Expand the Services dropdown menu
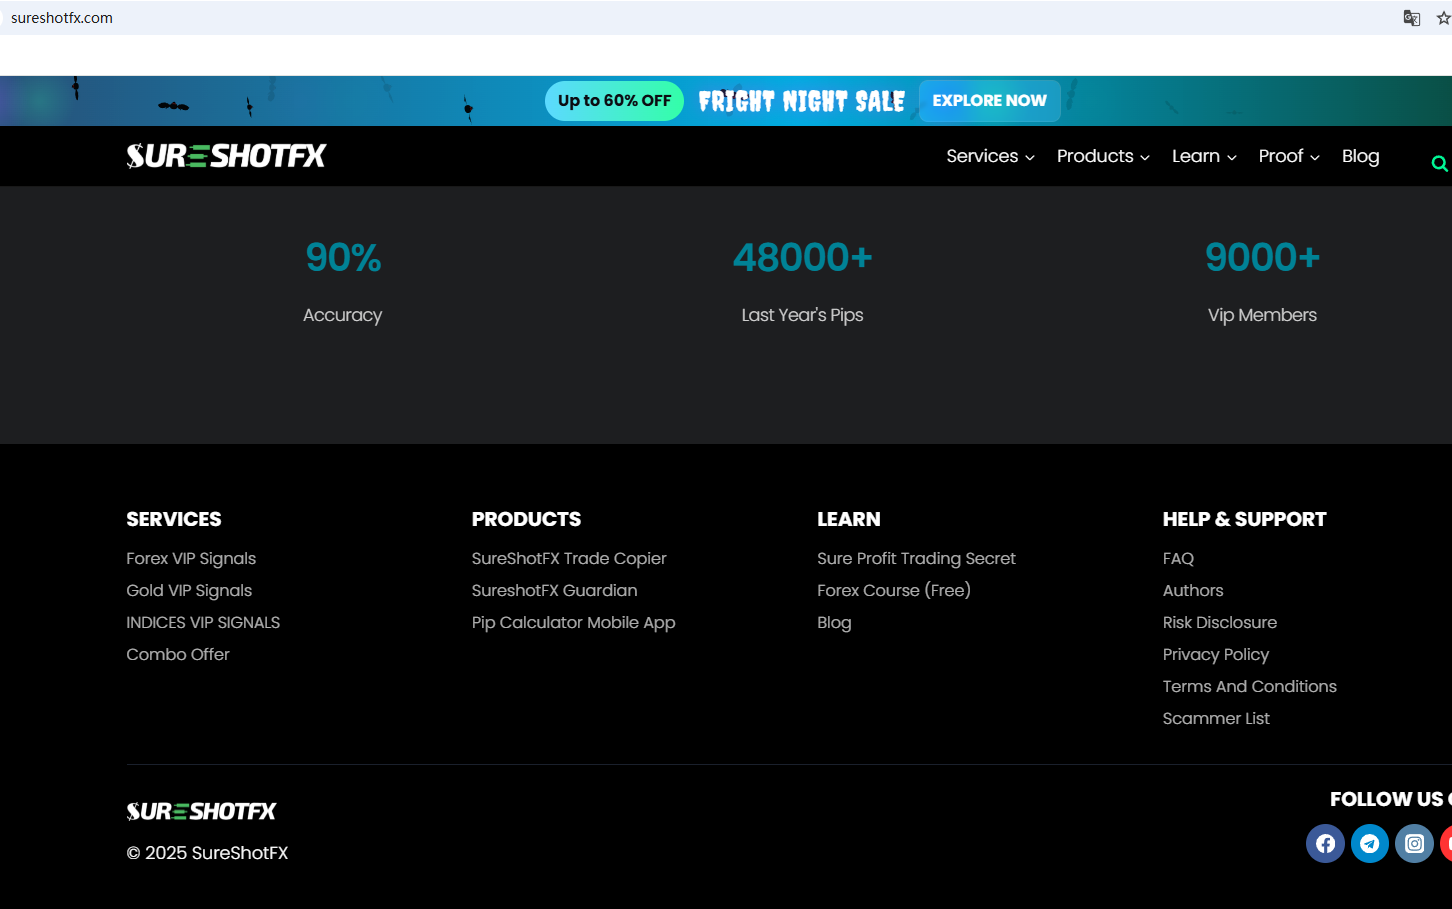 click(x=990, y=156)
